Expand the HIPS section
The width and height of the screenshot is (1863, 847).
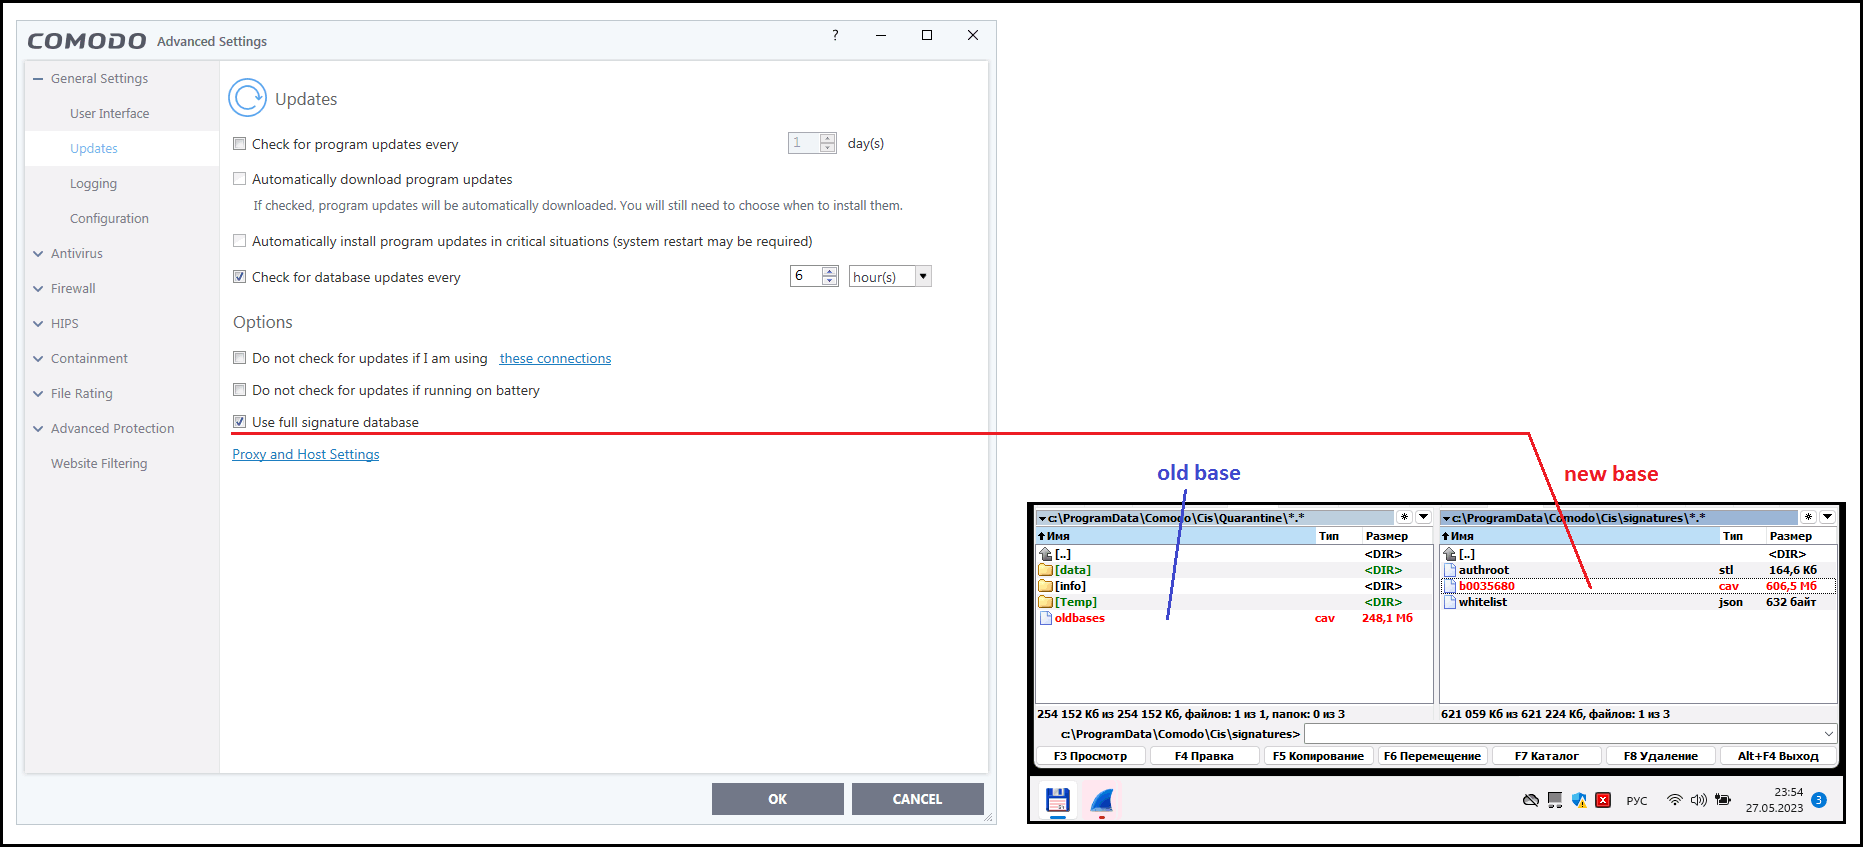click(x=38, y=324)
